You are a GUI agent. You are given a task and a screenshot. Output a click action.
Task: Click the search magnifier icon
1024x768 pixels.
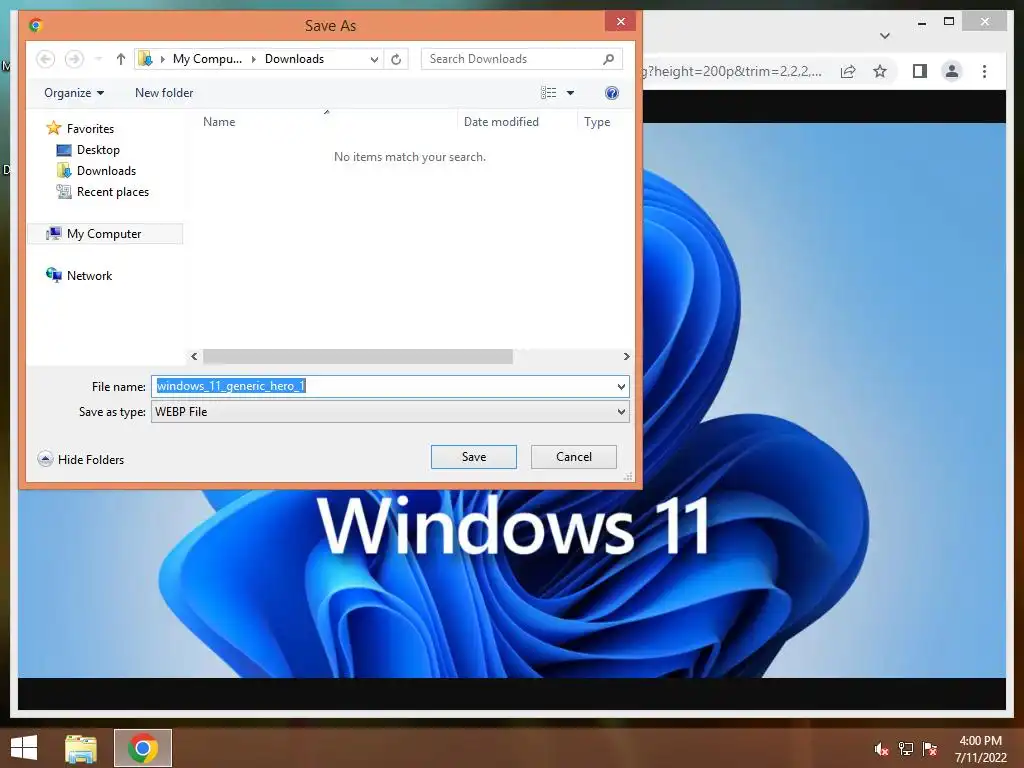[609, 59]
